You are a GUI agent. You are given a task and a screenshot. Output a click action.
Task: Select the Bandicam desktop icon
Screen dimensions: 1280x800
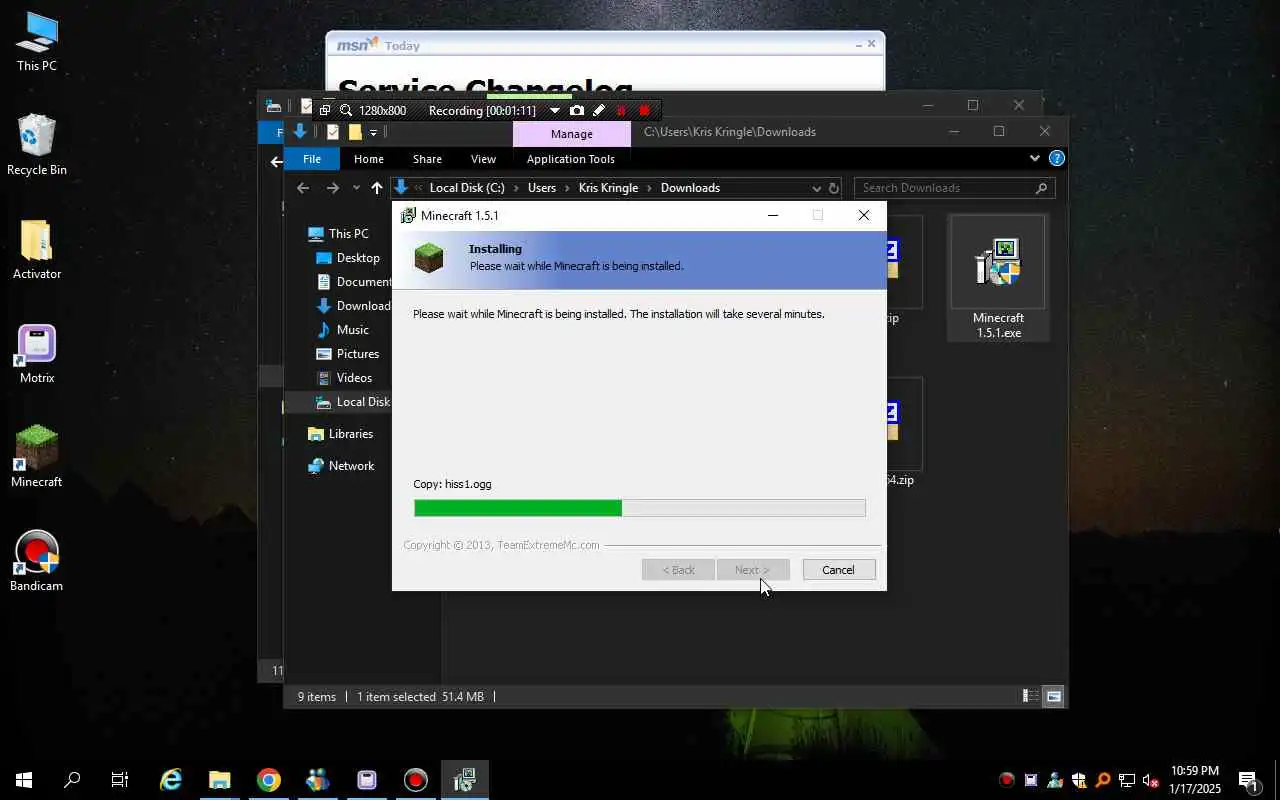[x=37, y=561]
